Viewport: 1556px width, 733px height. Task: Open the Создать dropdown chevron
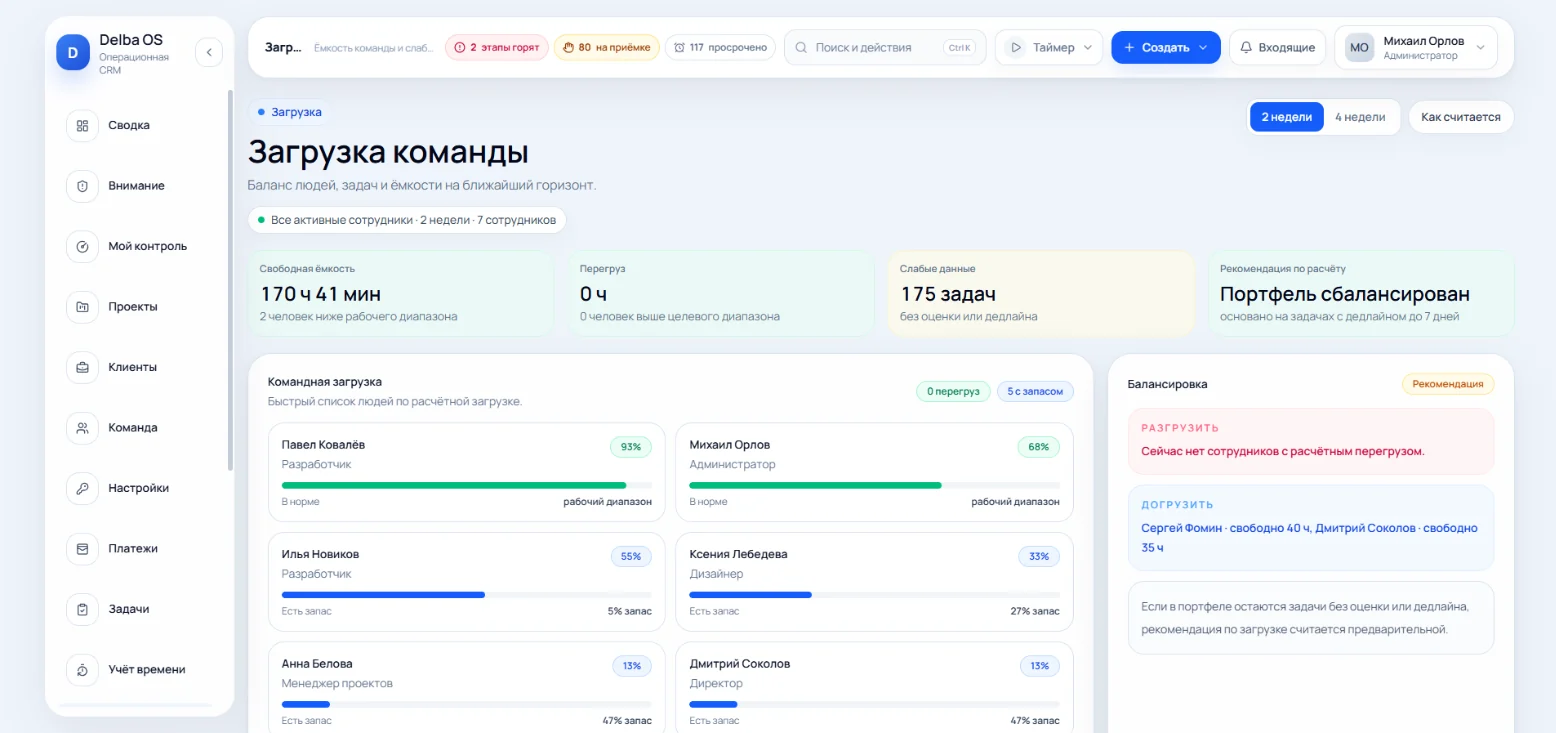click(x=1203, y=47)
